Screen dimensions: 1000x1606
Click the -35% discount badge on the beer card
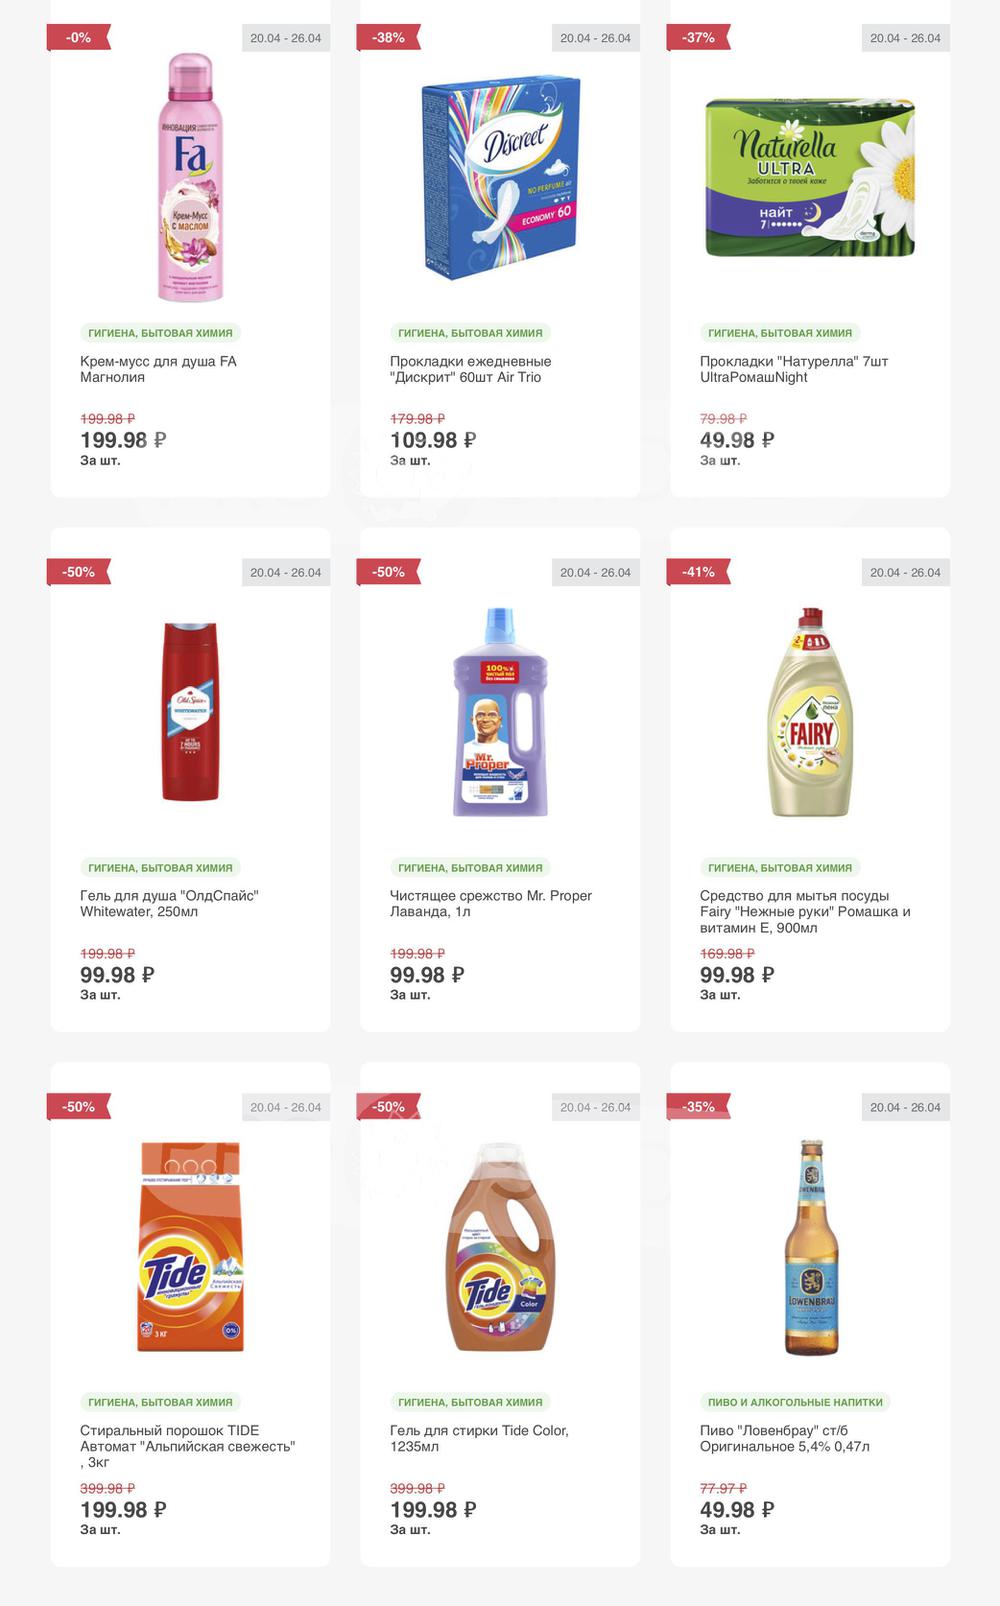coord(698,1107)
